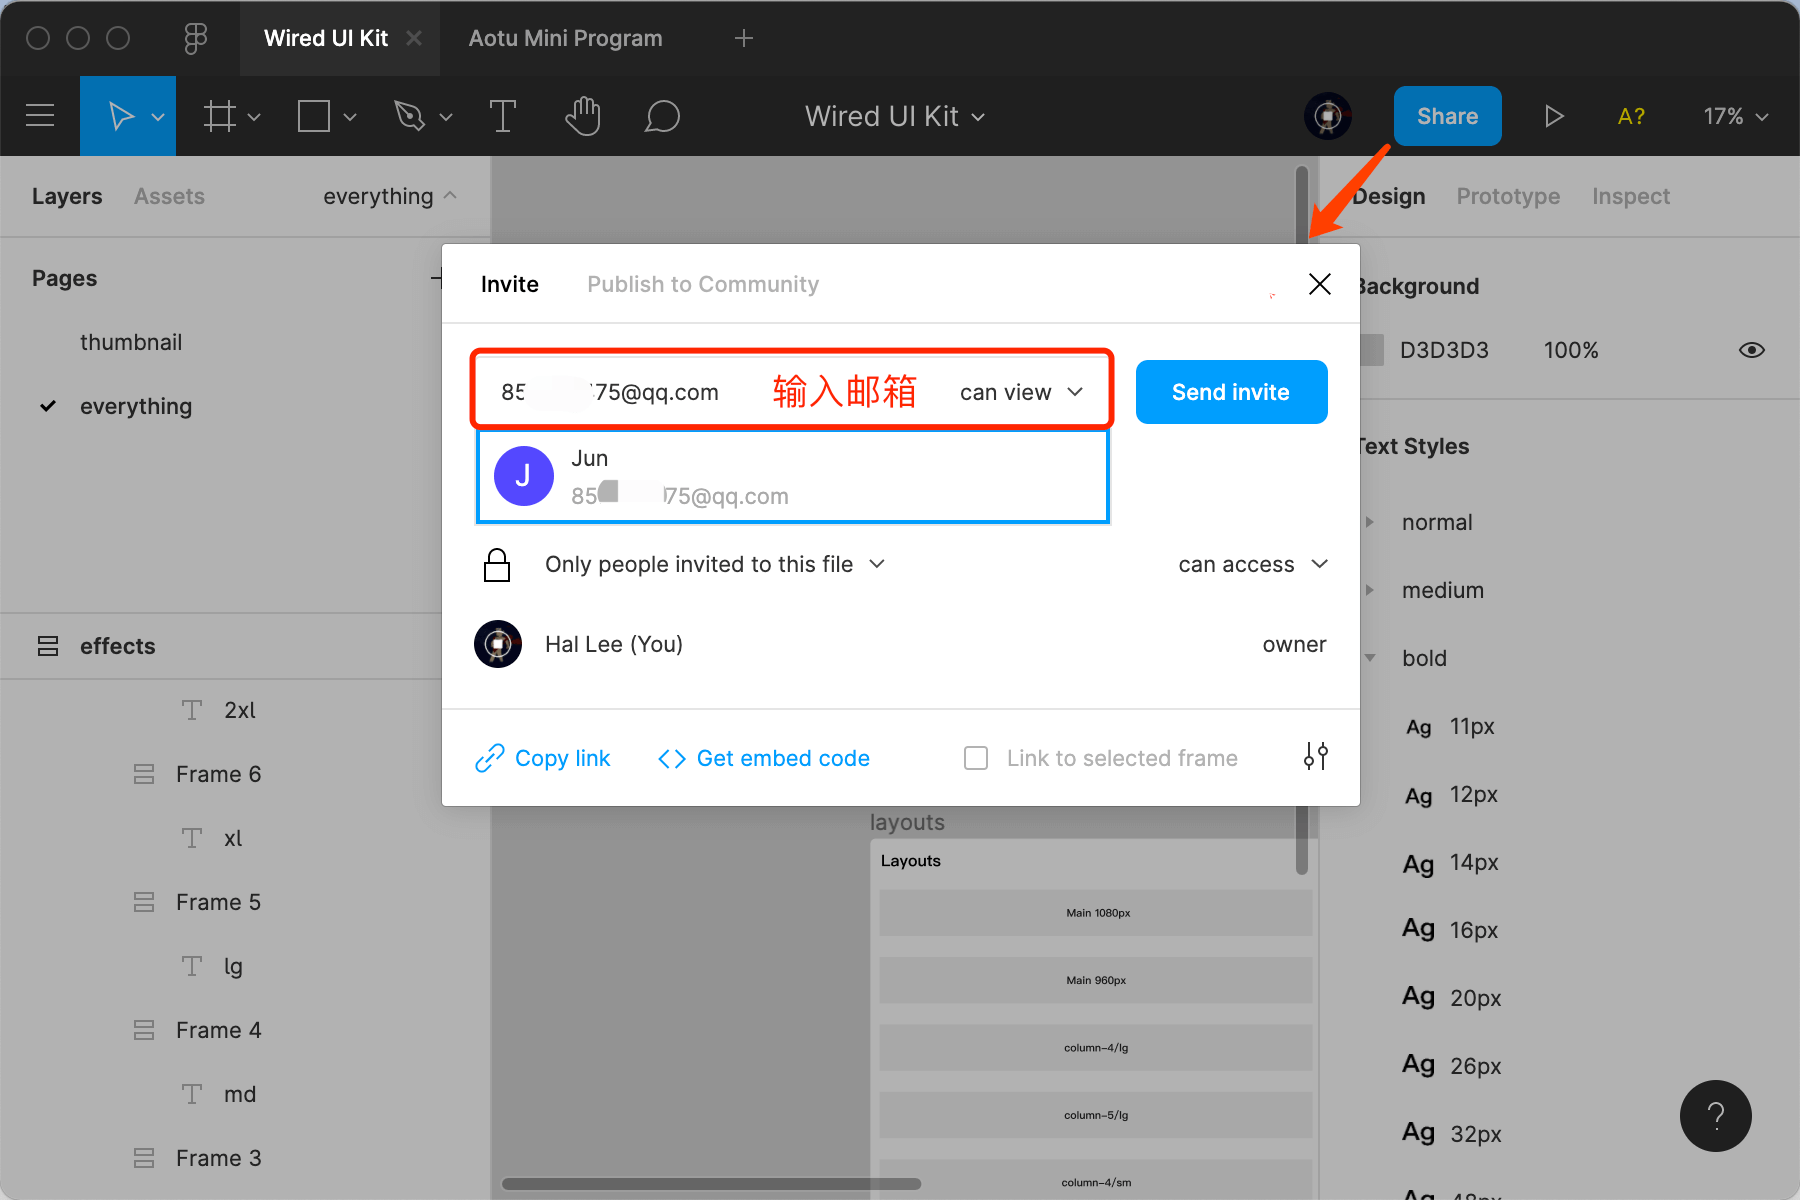The height and width of the screenshot is (1200, 1800).
Task: Click the Send invite button
Action: pyautogui.click(x=1231, y=392)
